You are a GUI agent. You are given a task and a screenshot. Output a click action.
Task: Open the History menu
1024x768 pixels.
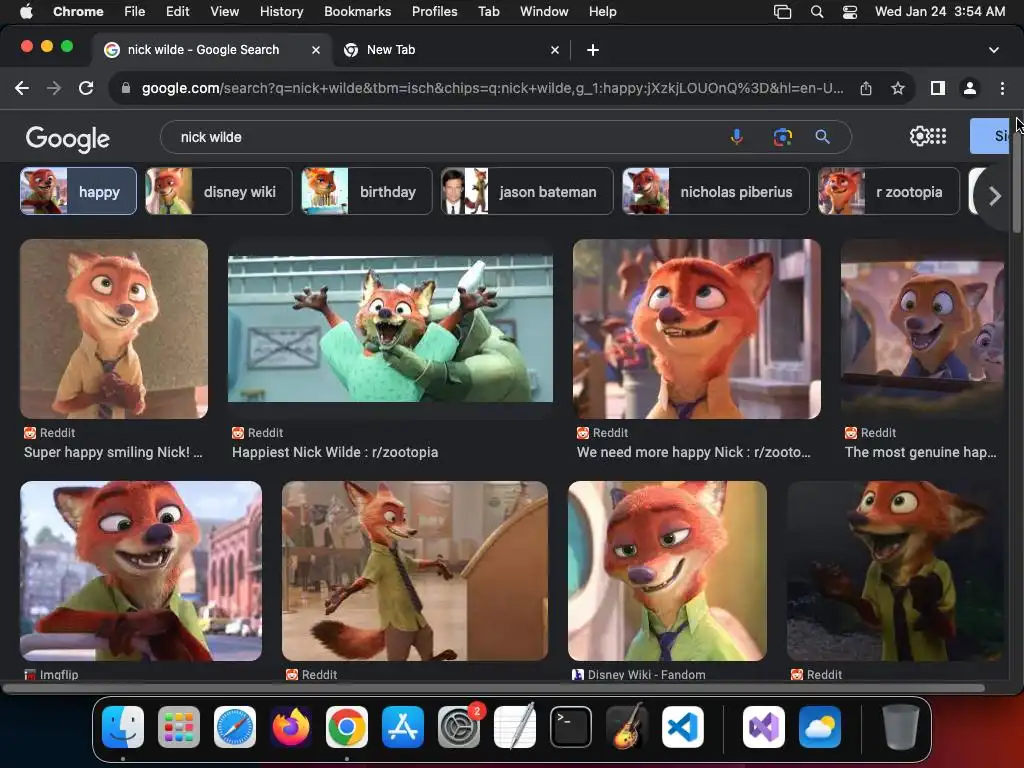(x=281, y=12)
